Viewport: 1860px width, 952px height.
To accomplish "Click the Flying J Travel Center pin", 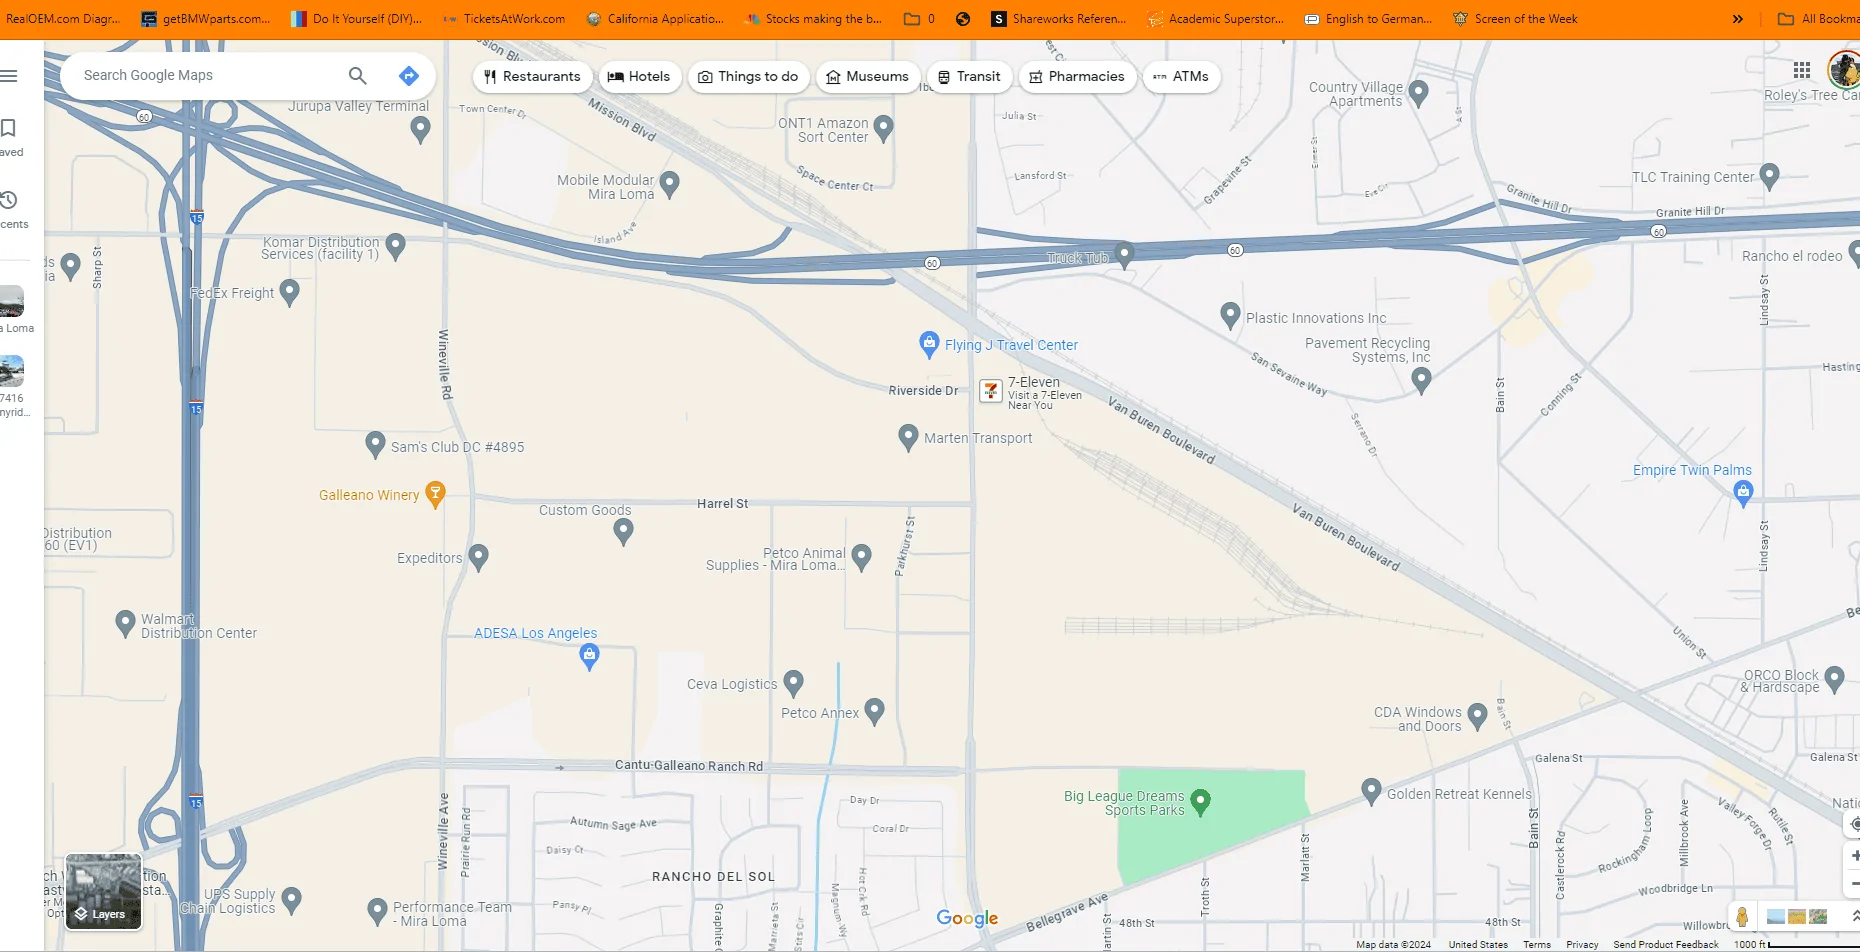I will [929, 344].
